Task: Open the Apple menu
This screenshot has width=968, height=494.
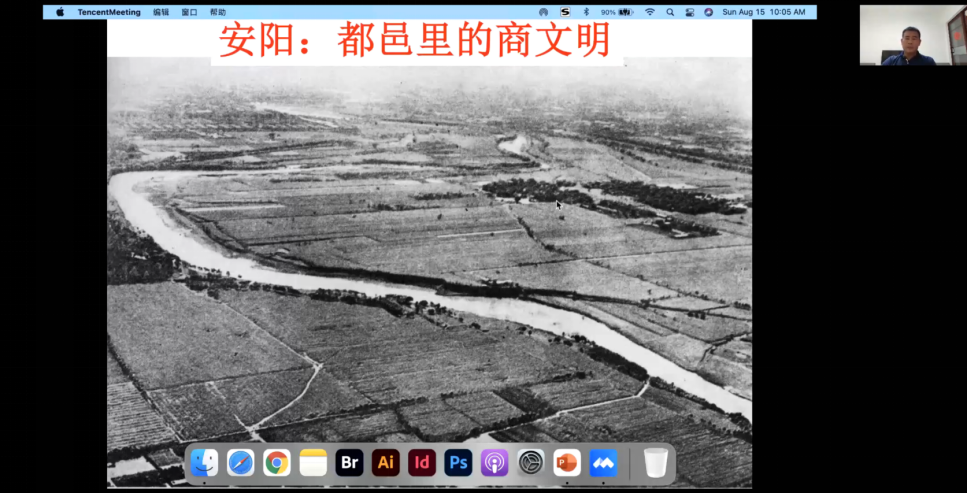Action: click(x=60, y=12)
